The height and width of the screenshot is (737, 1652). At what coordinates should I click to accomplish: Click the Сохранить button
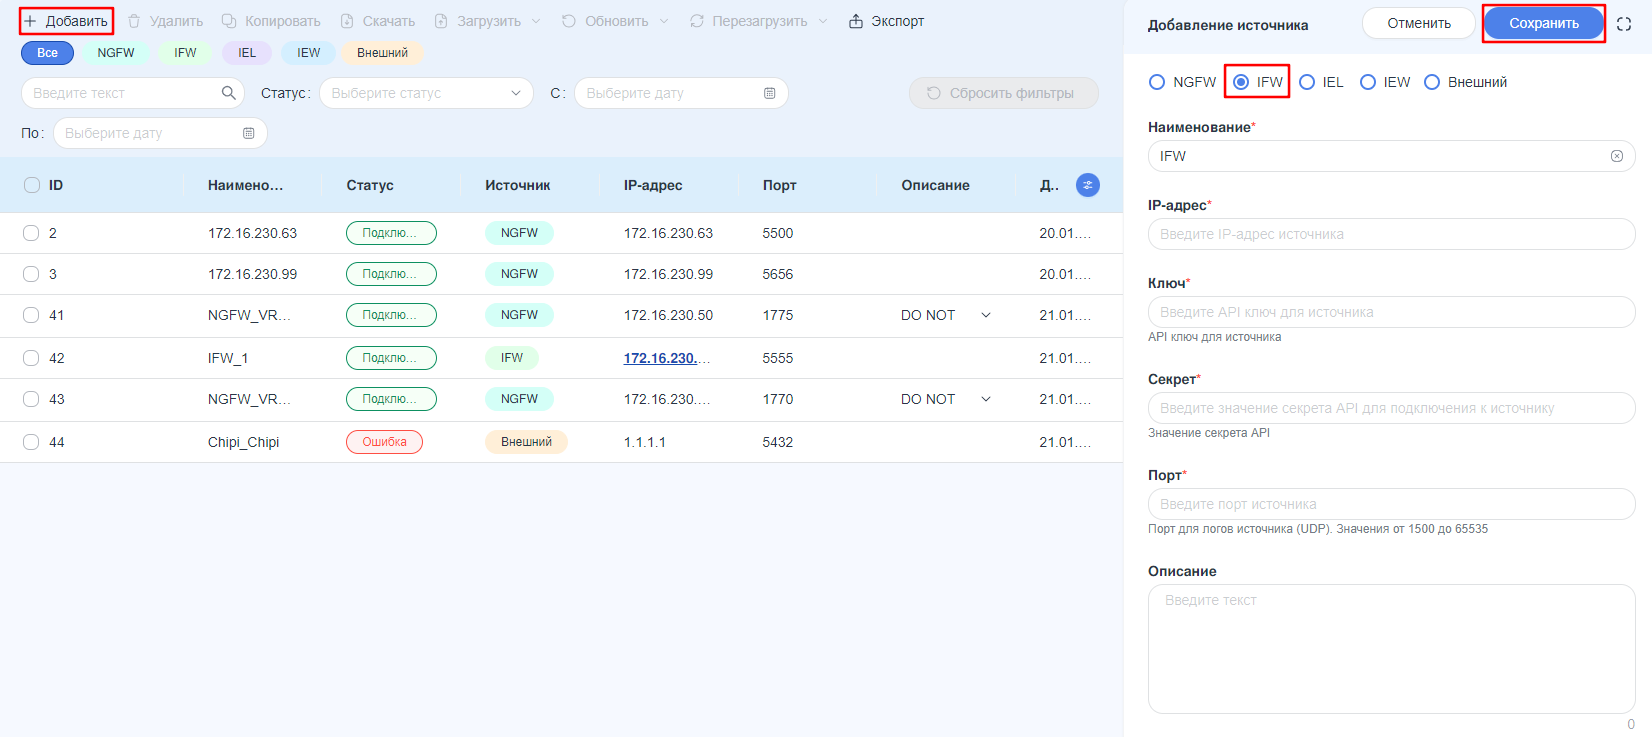(1544, 23)
